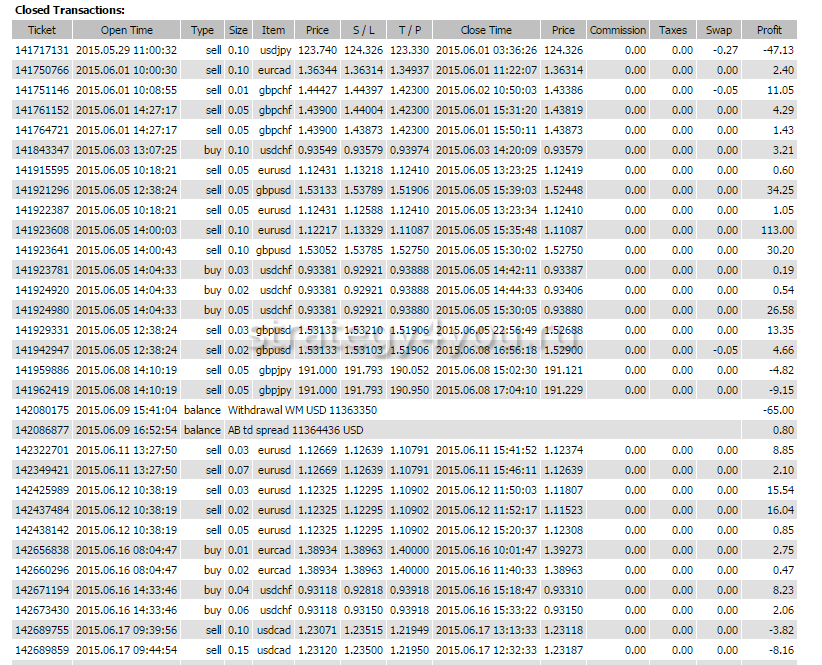822x665 pixels.
Task: Click the Commission column header
Action: click(617, 30)
